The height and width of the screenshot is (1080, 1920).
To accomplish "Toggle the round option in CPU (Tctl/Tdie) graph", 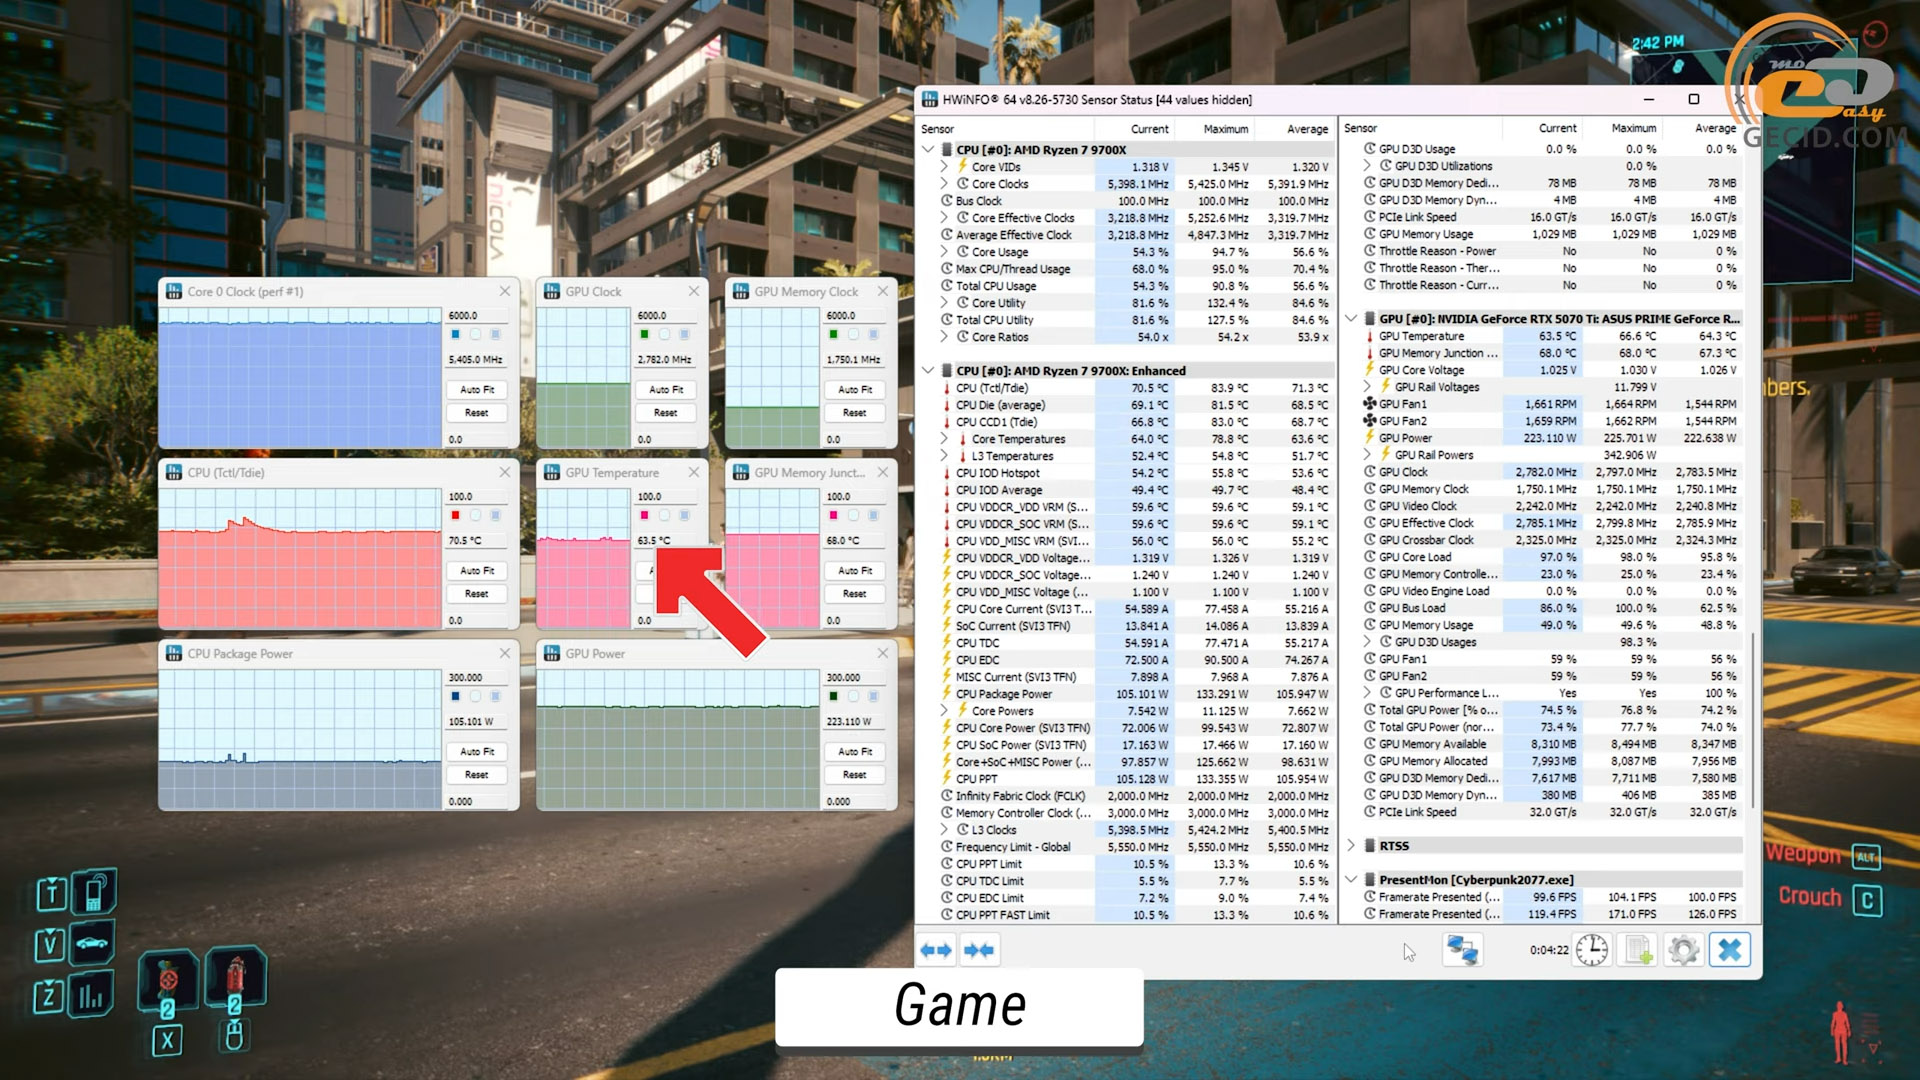I will pyautogui.click(x=476, y=515).
